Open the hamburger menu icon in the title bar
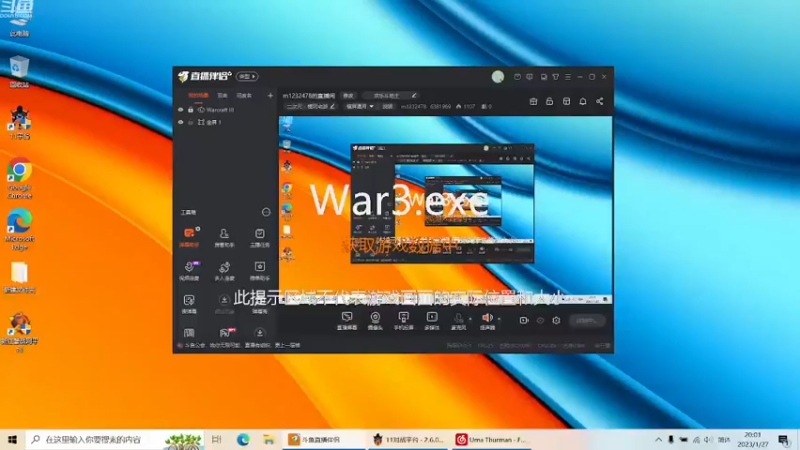Viewport: 800px width, 450px height. 568,77
